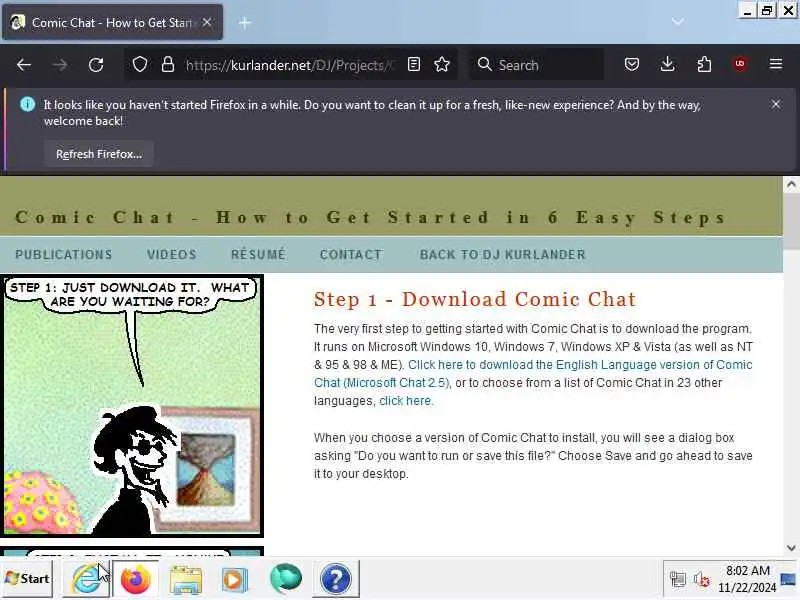
Task: Open the Extensions puzzle icon
Action: 704,64
